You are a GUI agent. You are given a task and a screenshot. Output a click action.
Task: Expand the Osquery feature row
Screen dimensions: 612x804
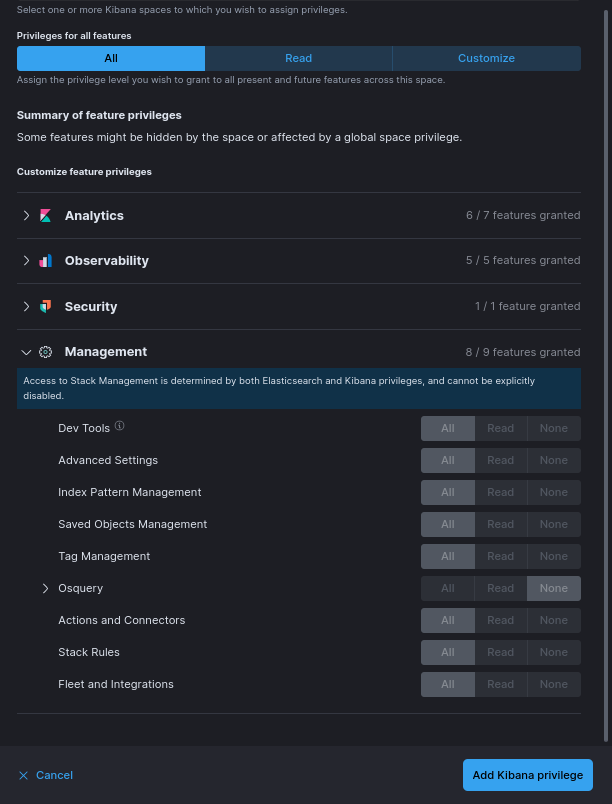pyautogui.click(x=45, y=588)
